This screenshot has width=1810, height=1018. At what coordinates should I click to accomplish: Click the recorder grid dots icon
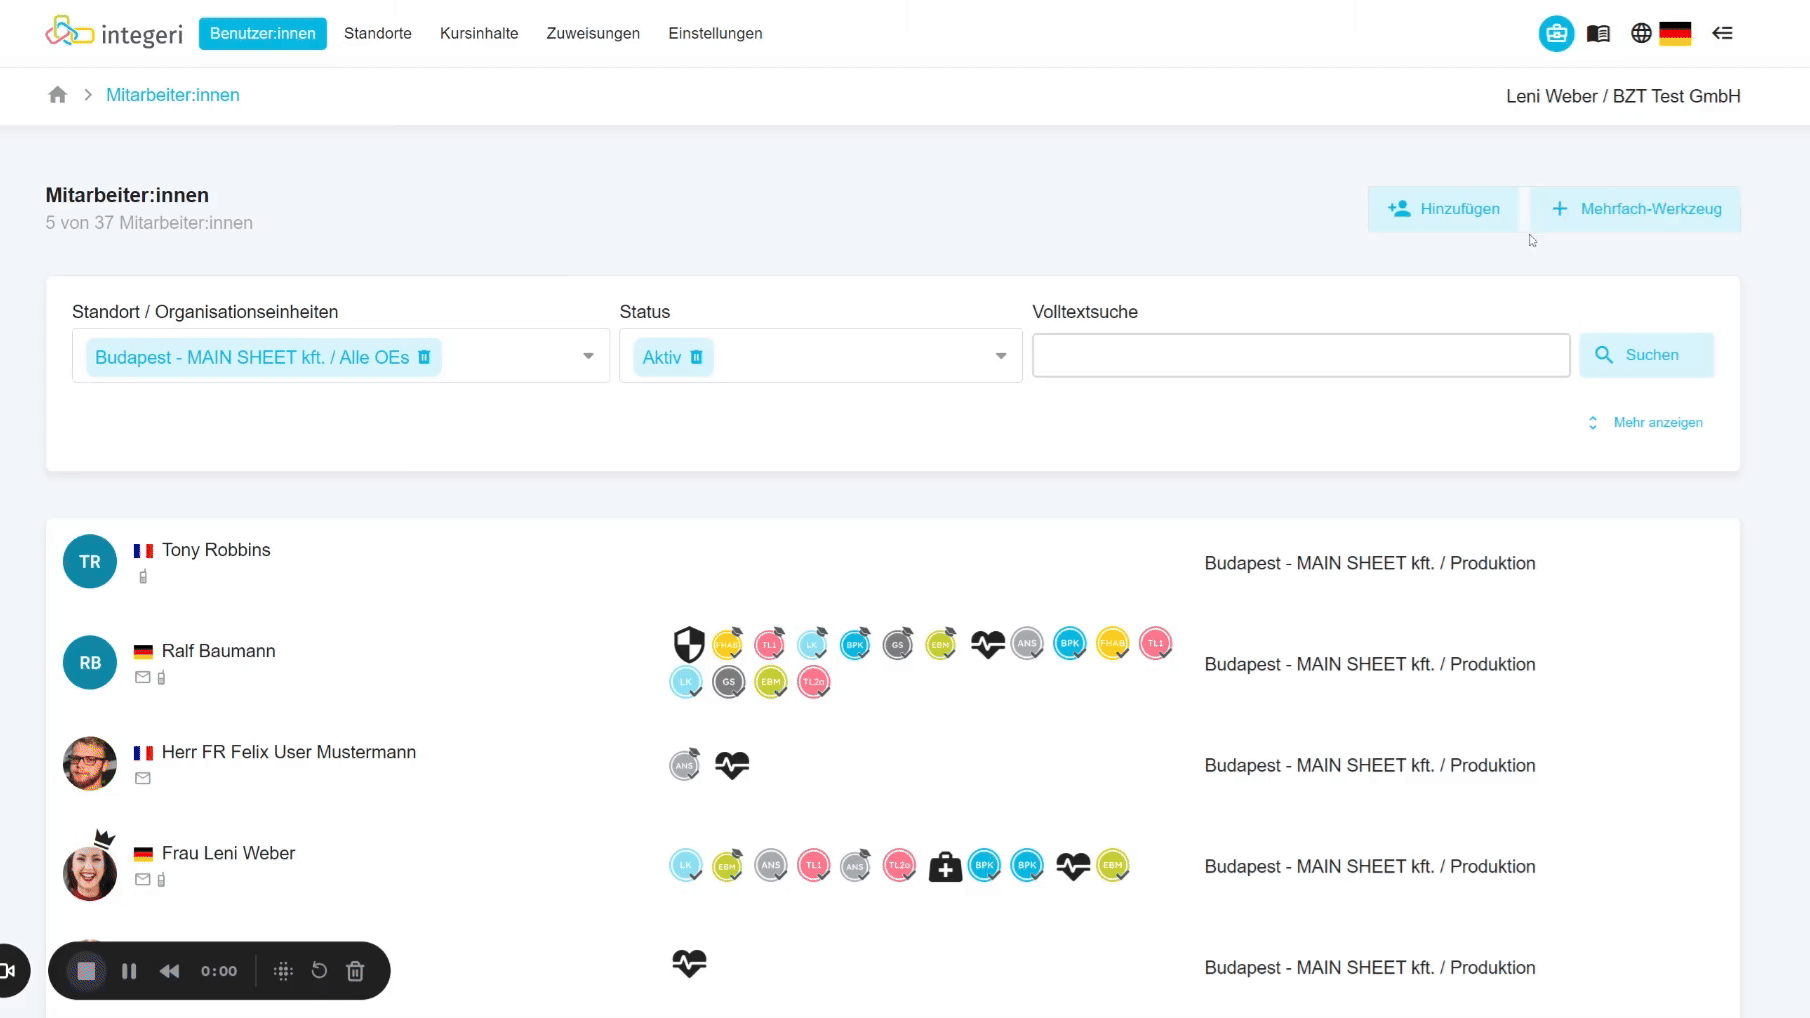[x=283, y=971]
